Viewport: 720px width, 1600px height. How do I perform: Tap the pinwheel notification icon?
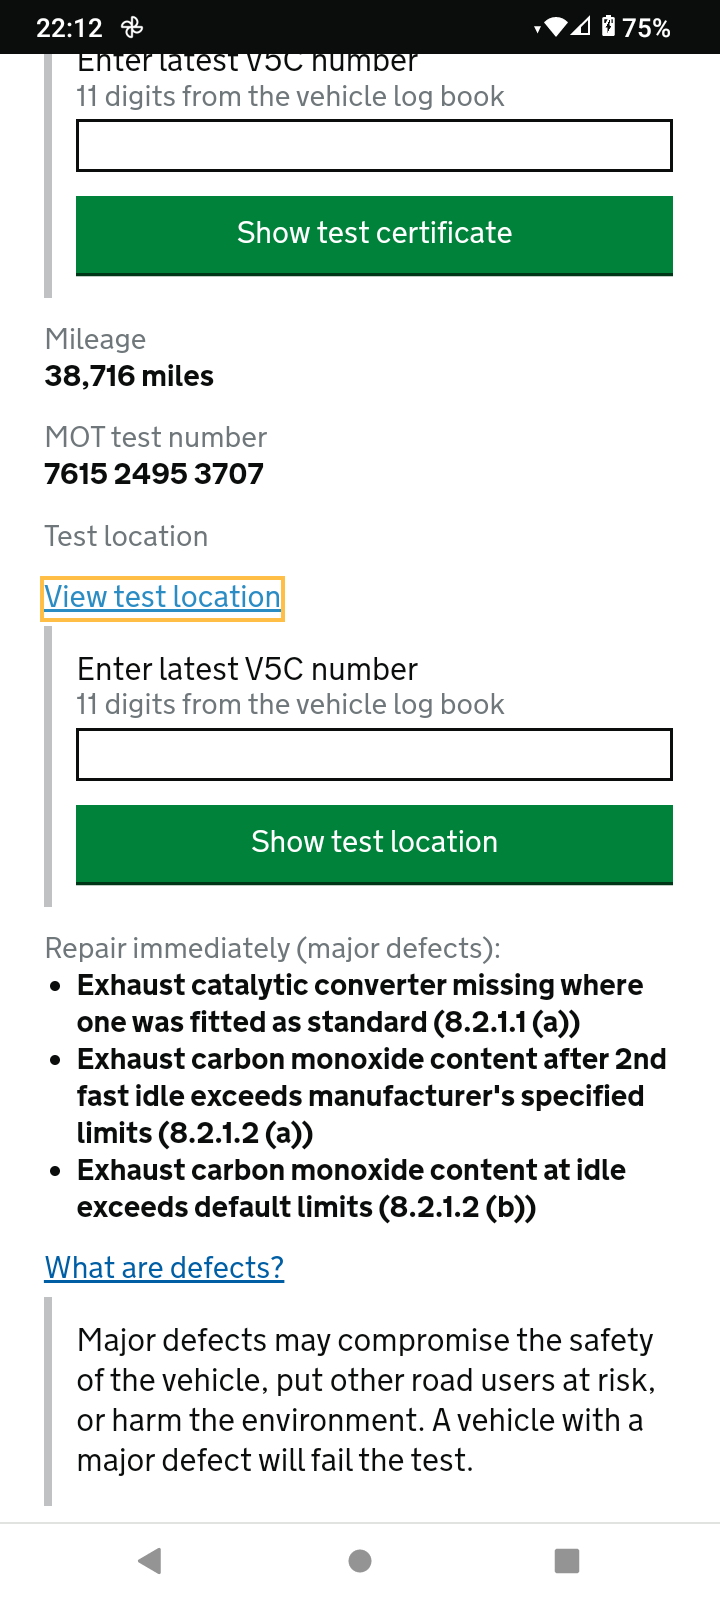tap(131, 27)
